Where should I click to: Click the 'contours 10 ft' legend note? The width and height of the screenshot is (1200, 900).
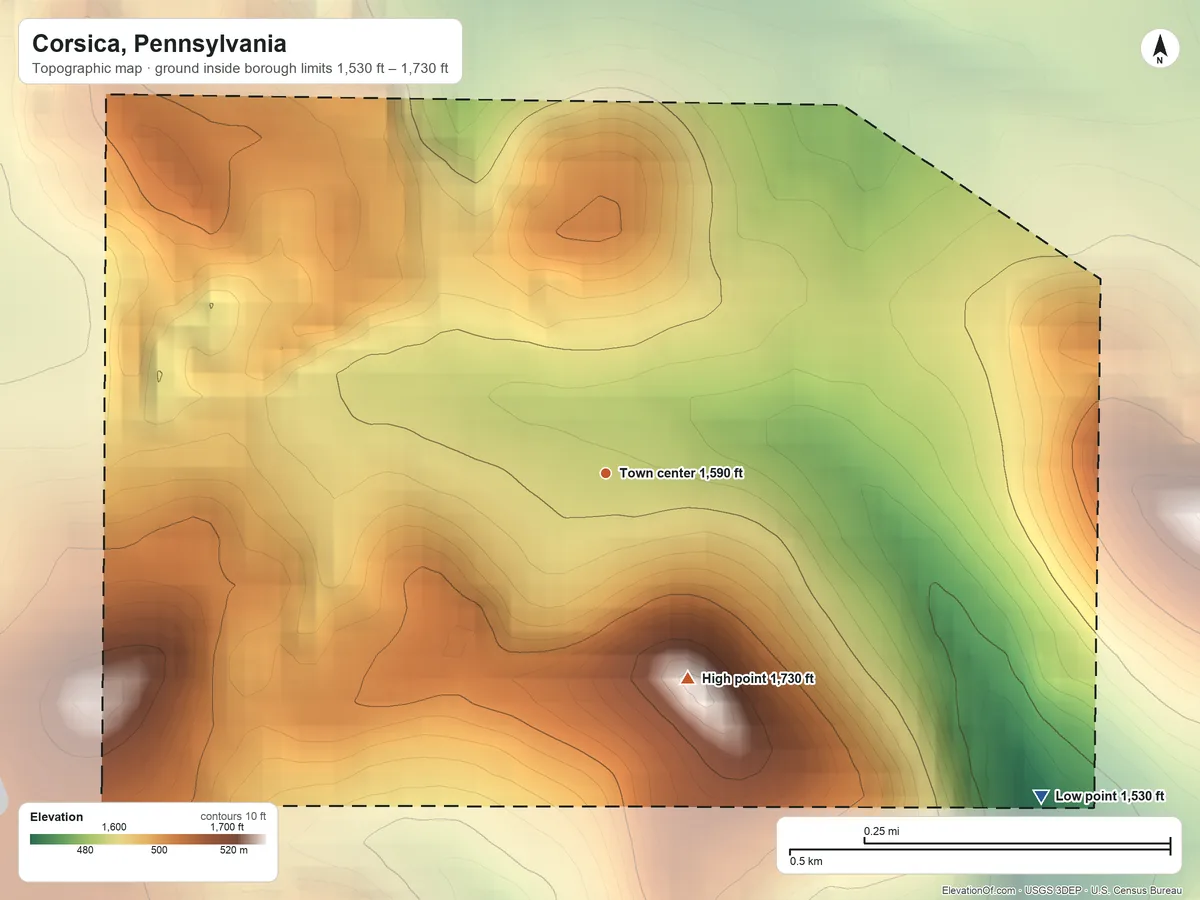(x=234, y=816)
